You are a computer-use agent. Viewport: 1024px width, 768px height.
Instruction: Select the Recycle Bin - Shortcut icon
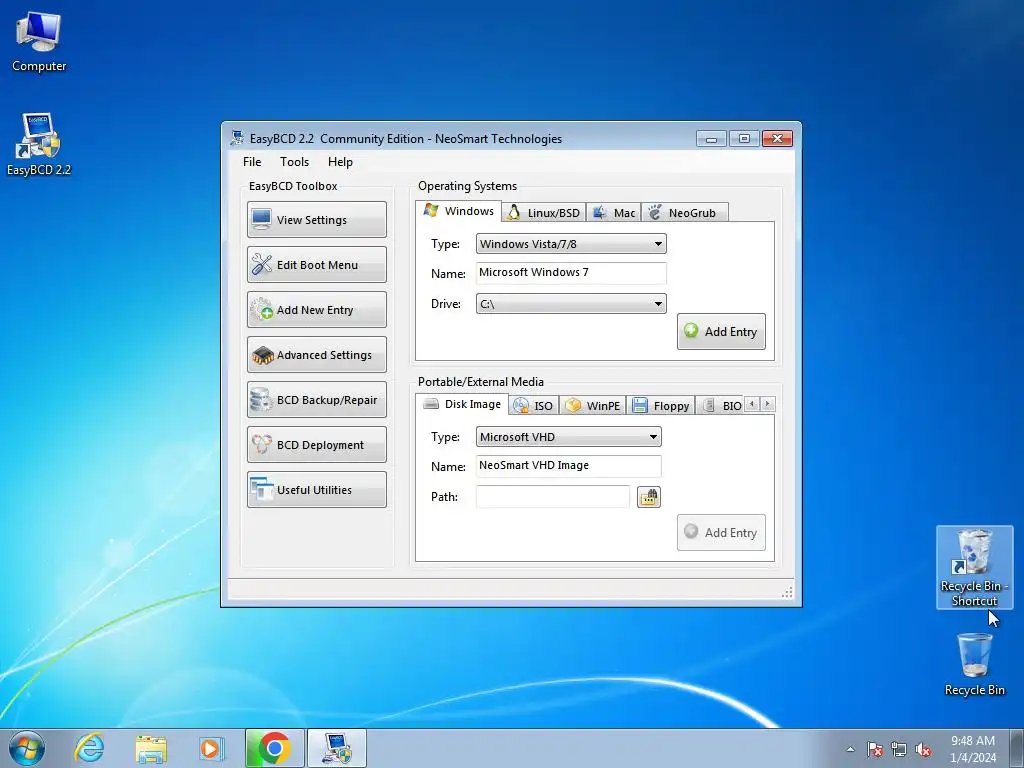pos(974,568)
